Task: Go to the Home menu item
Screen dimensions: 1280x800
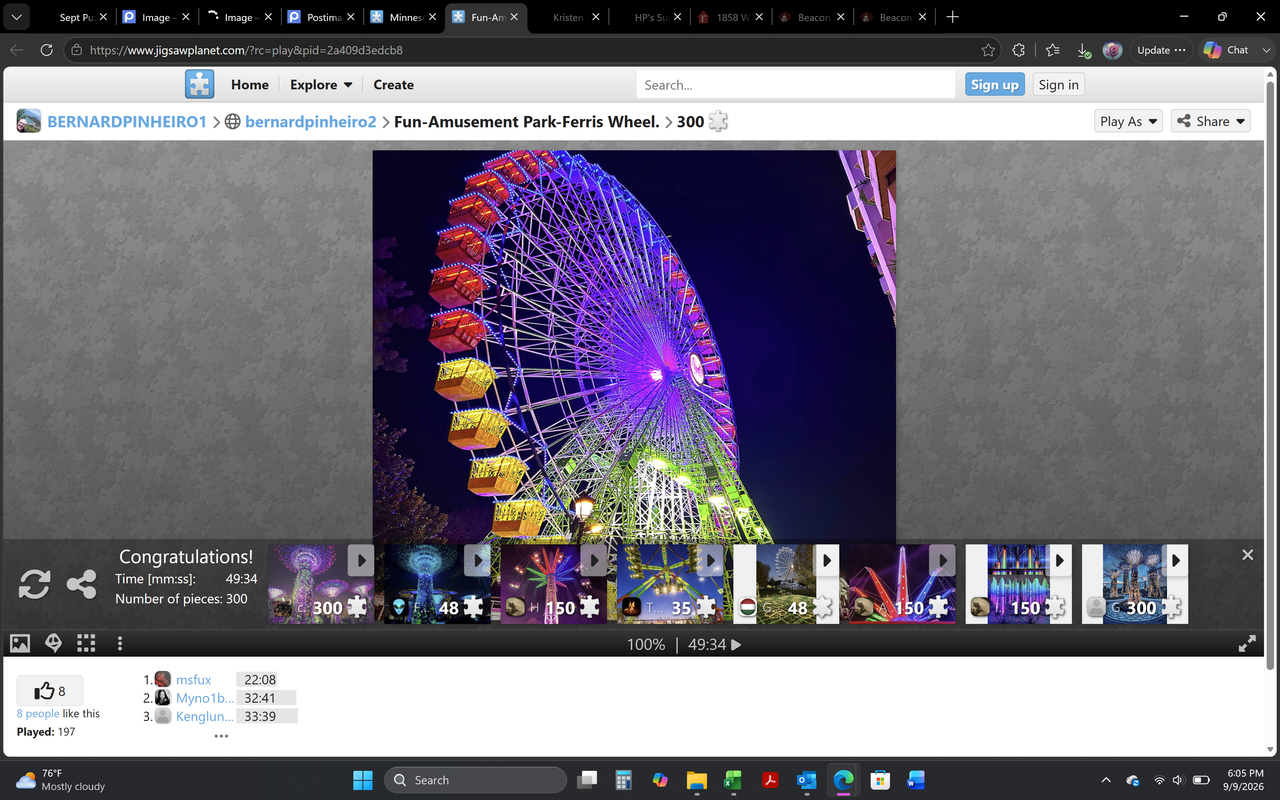Action: tap(250, 85)
